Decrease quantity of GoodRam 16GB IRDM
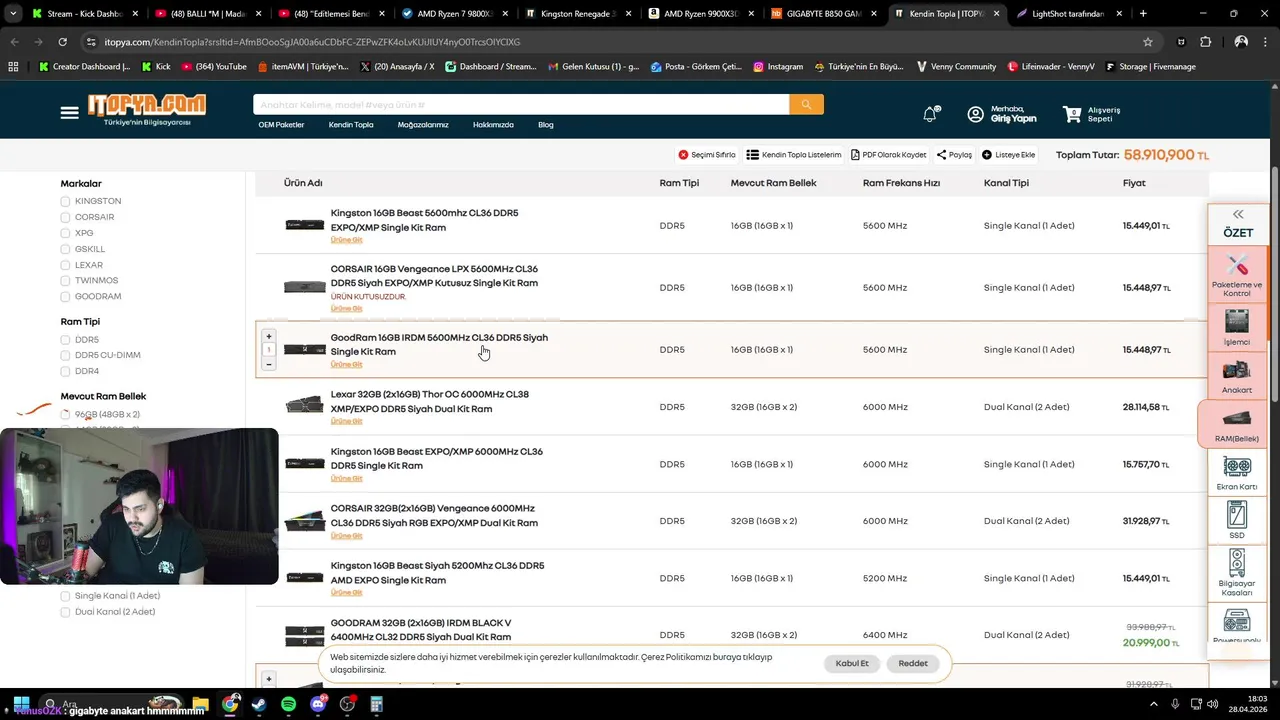1280x720 pixels. pyautogui.click(x=268, y=364)
